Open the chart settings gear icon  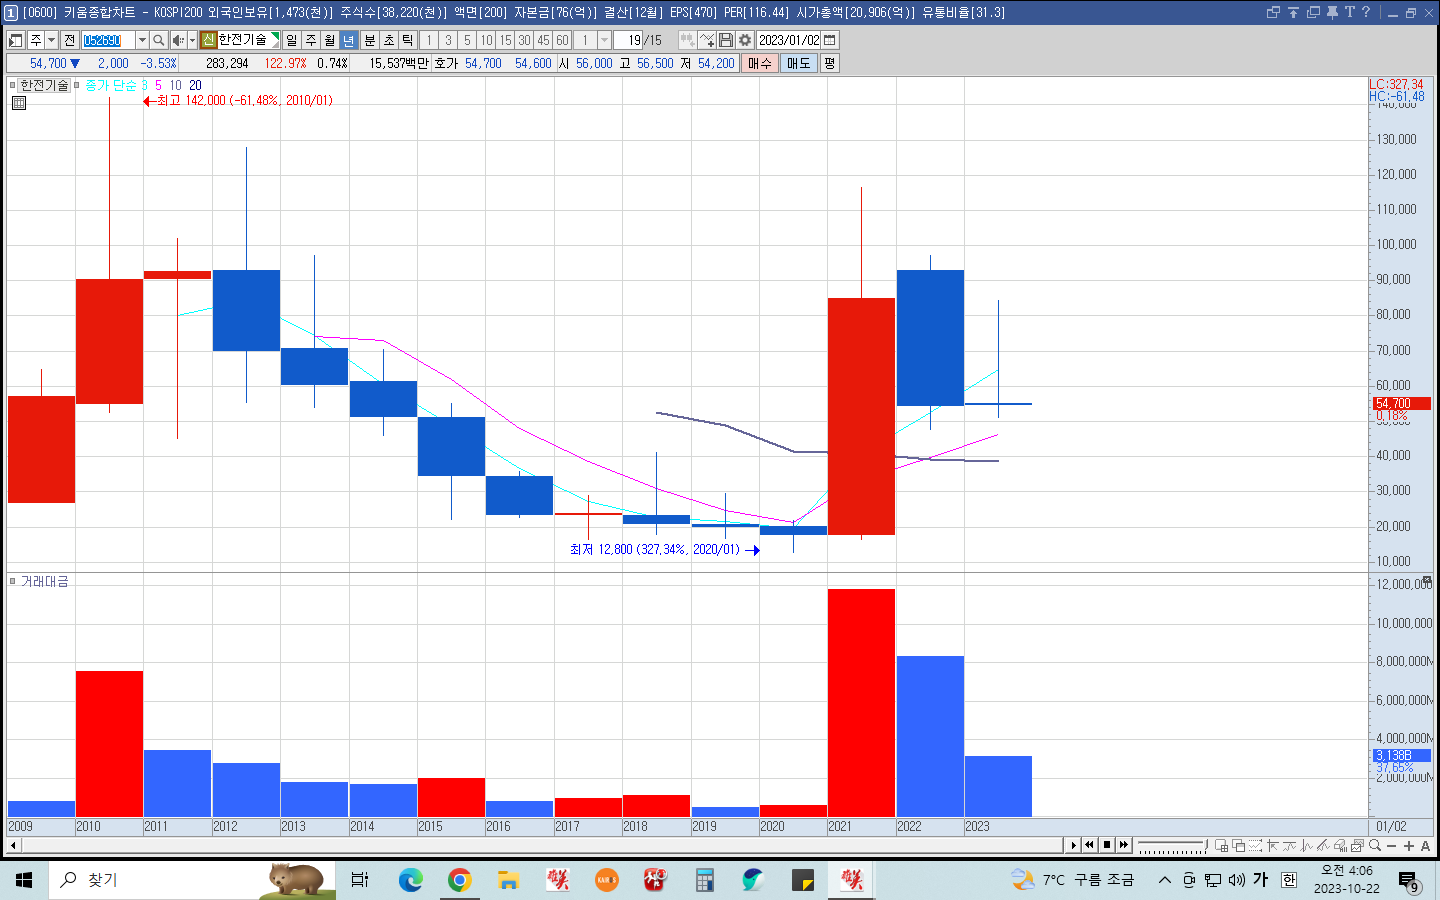pos(745,40)
